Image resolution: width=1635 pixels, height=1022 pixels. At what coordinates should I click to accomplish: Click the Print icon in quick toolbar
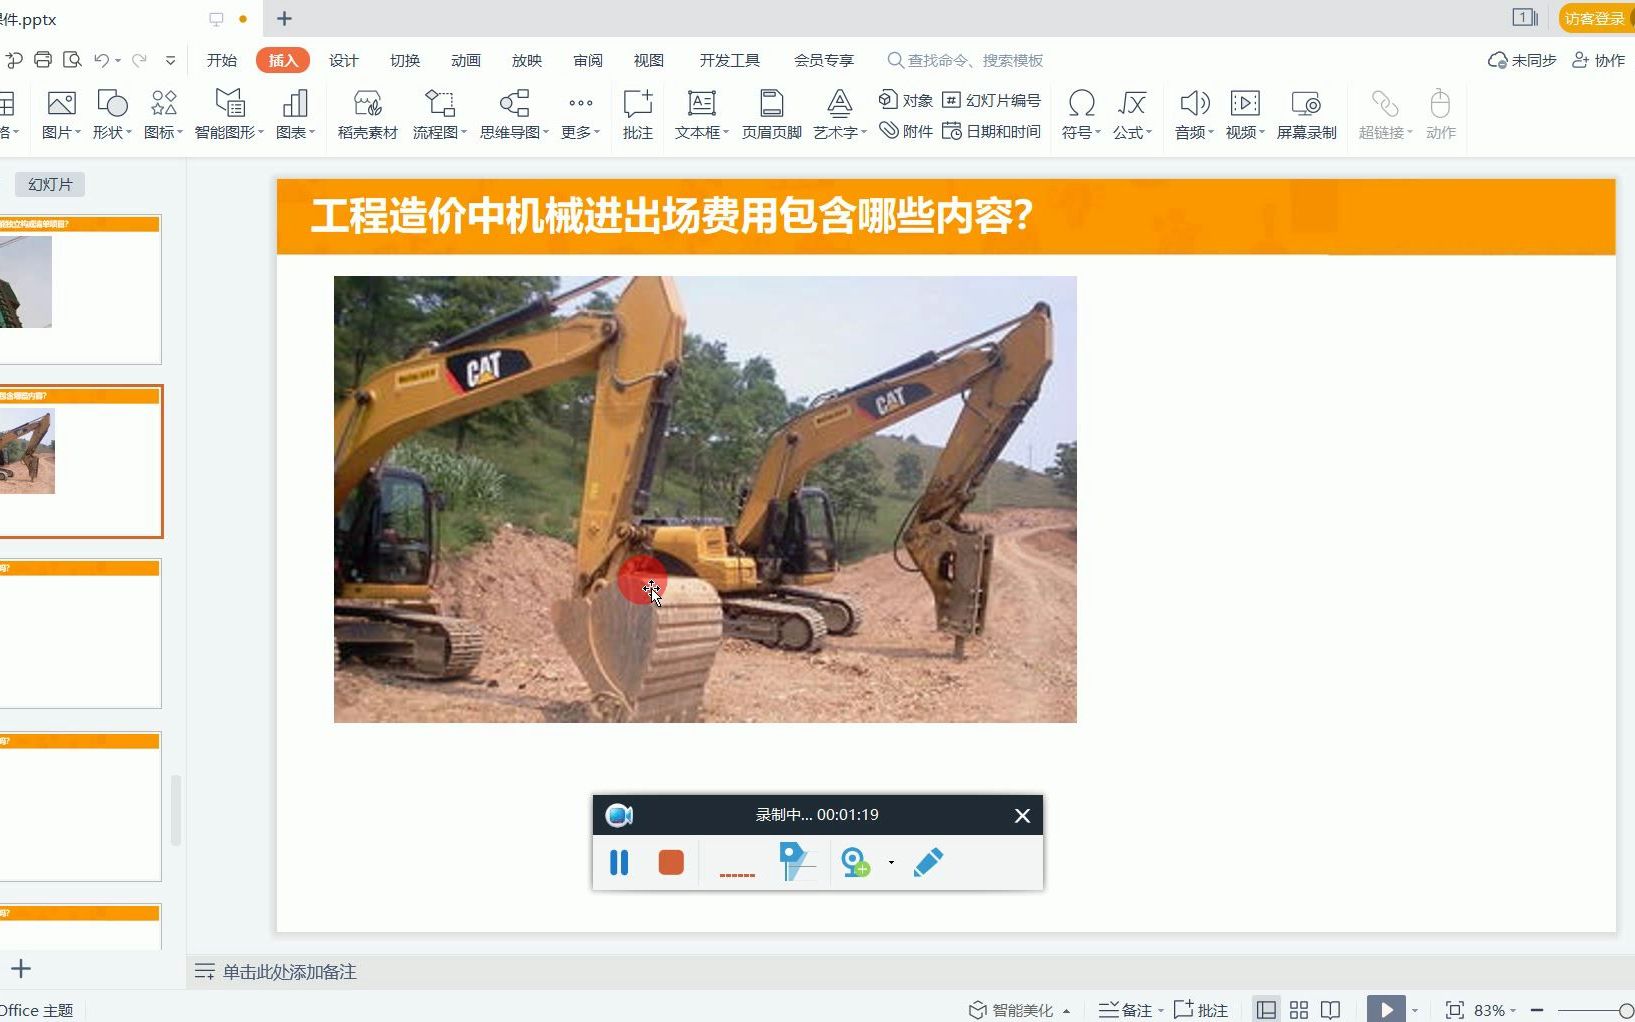pyautogui.click(x=43, y=60)
